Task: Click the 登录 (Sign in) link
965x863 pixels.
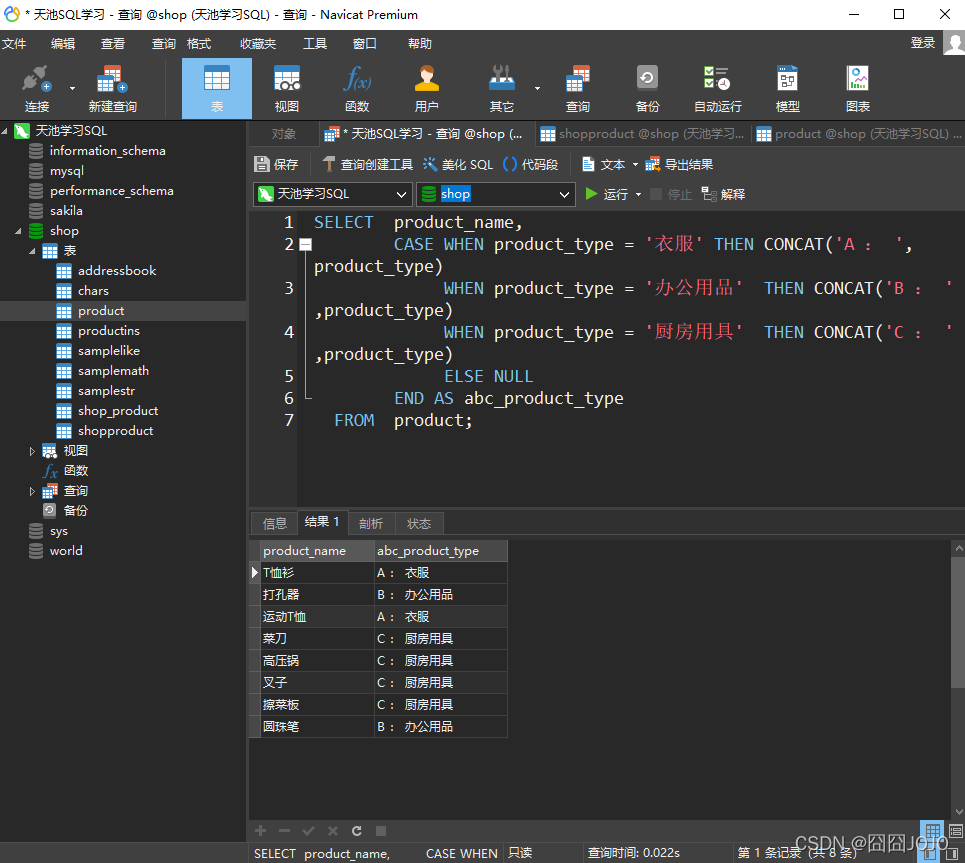Action: pos(923,43)
